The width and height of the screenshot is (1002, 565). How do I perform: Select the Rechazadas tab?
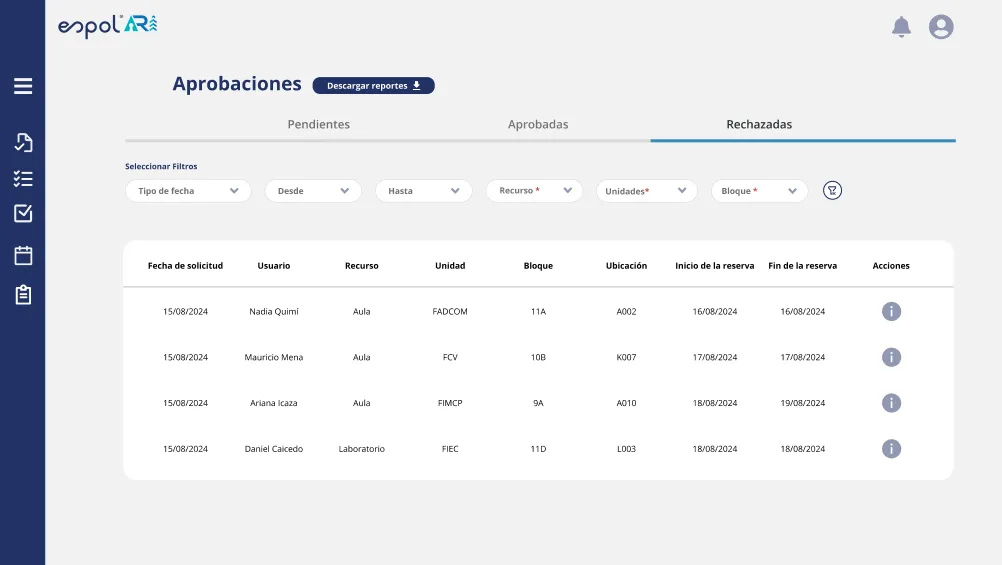point(759,125)
